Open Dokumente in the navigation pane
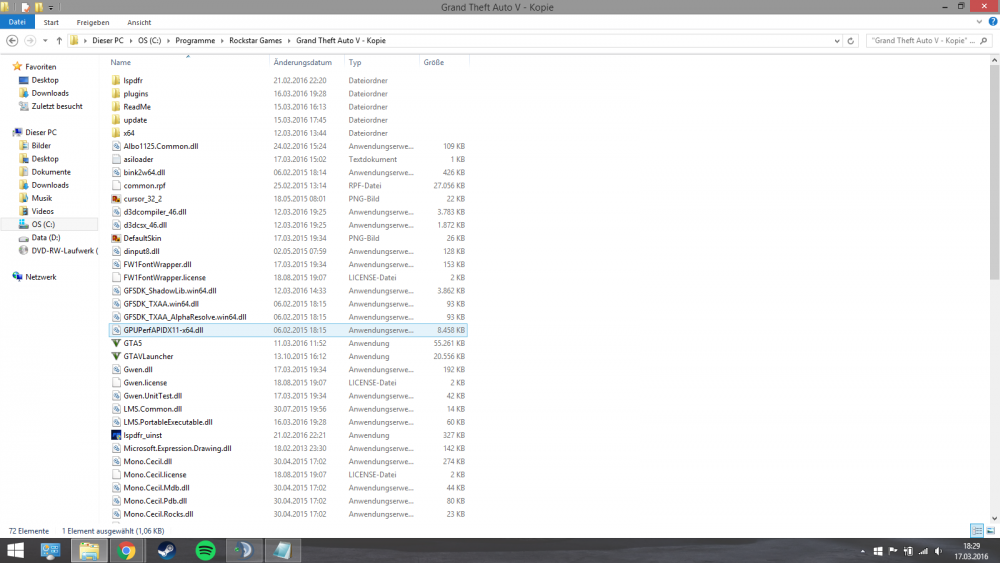The height and width of the screenshot is (563, 1000). click(x=51, y=172)
